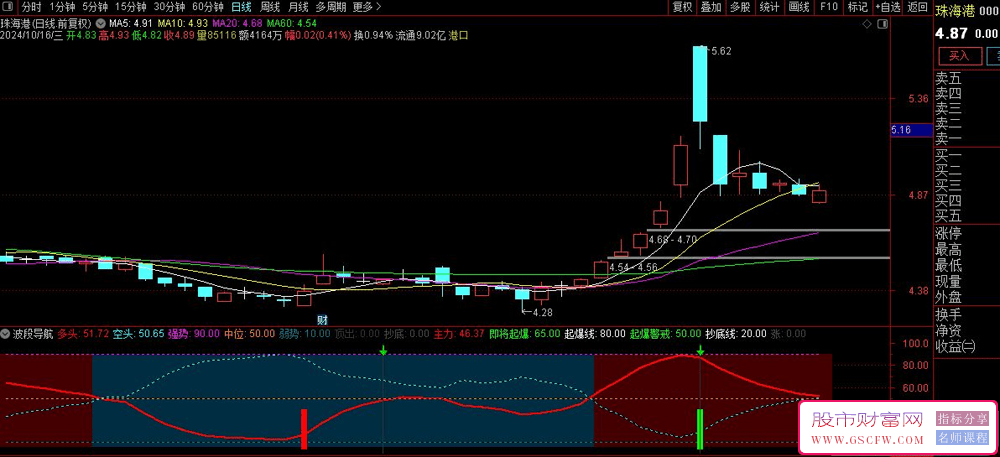This screenshot has width=1000, height=457.
Task: Switch to 5分钟 period
Action: pos(95,7)
